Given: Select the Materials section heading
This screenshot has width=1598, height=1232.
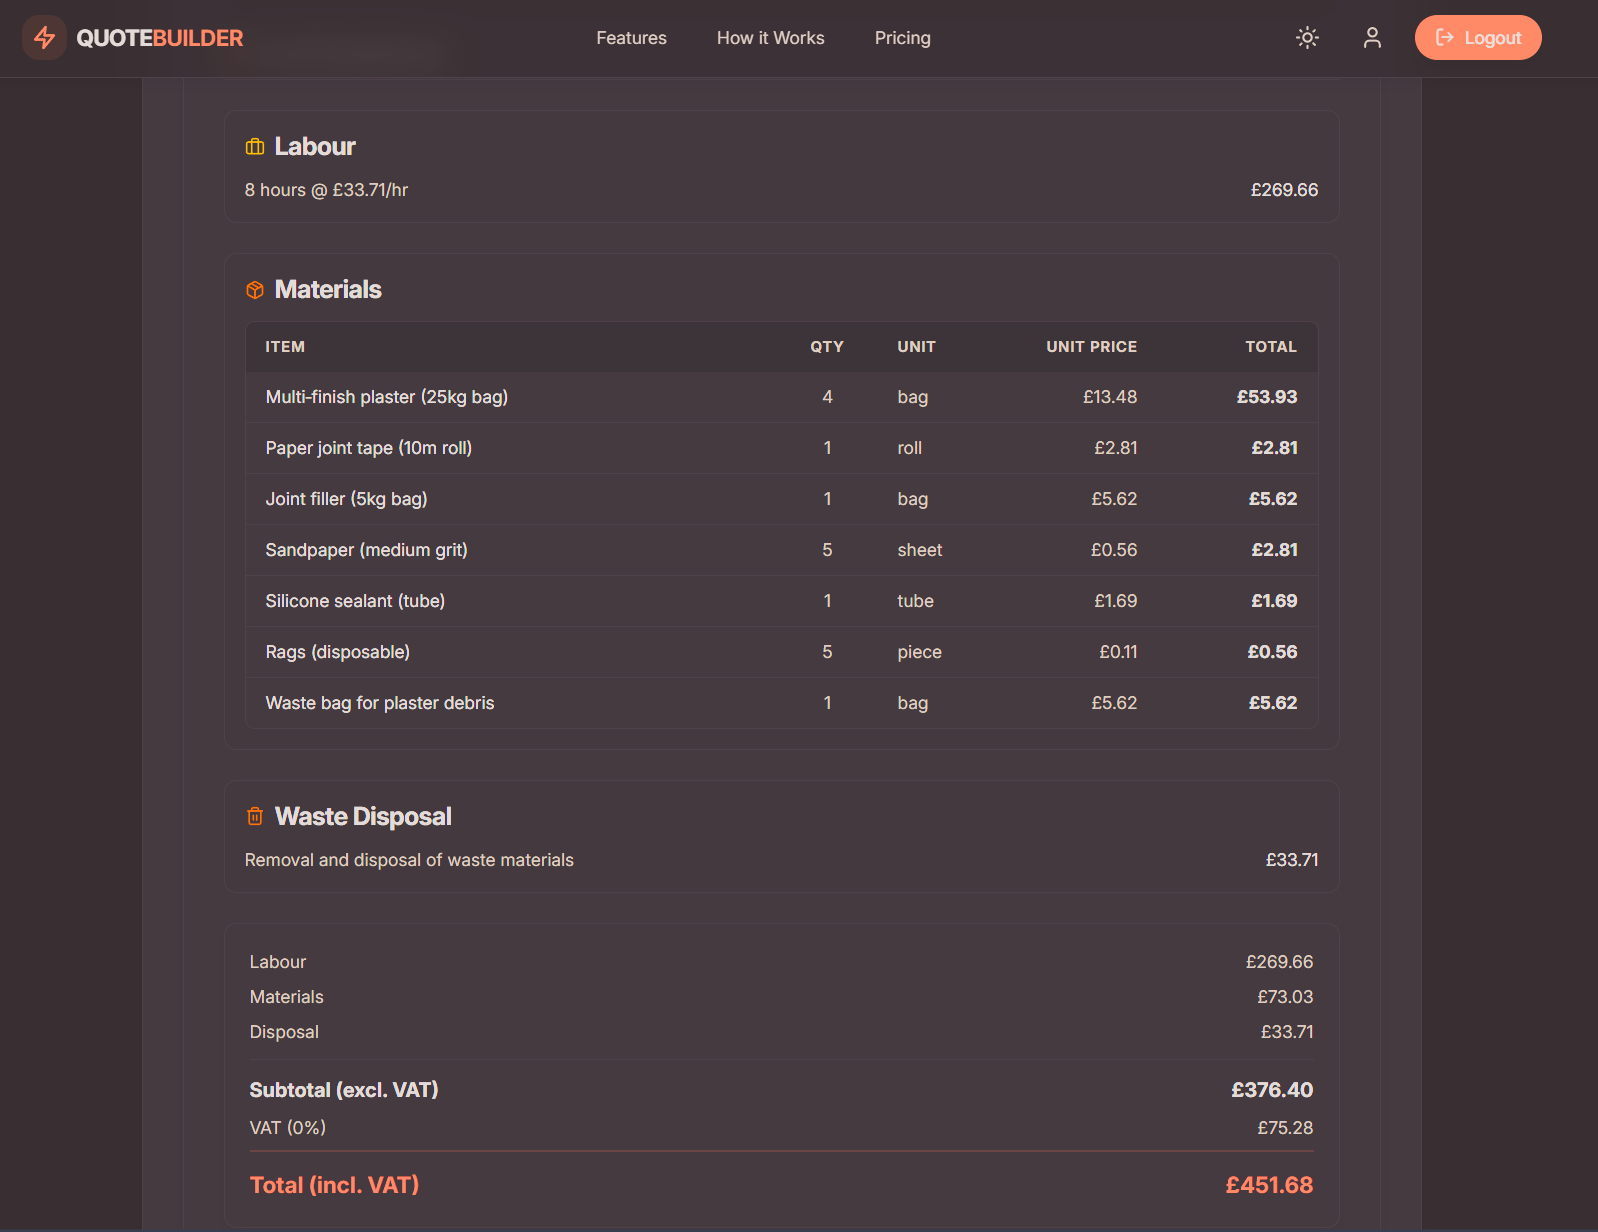Looking at the screenshot, I should point(328,290).
